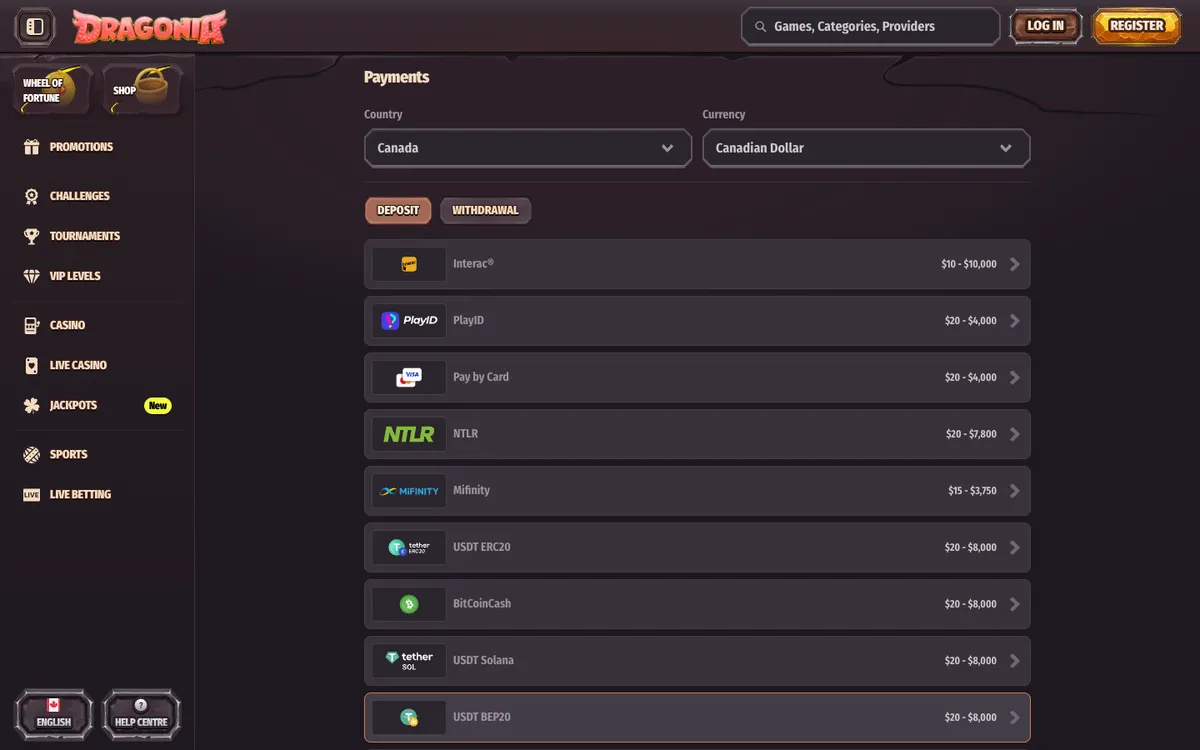Click the Pay by Card label text
This screenshot has height=750, width=1200.
pyautogui.click(x=481, y=377)
